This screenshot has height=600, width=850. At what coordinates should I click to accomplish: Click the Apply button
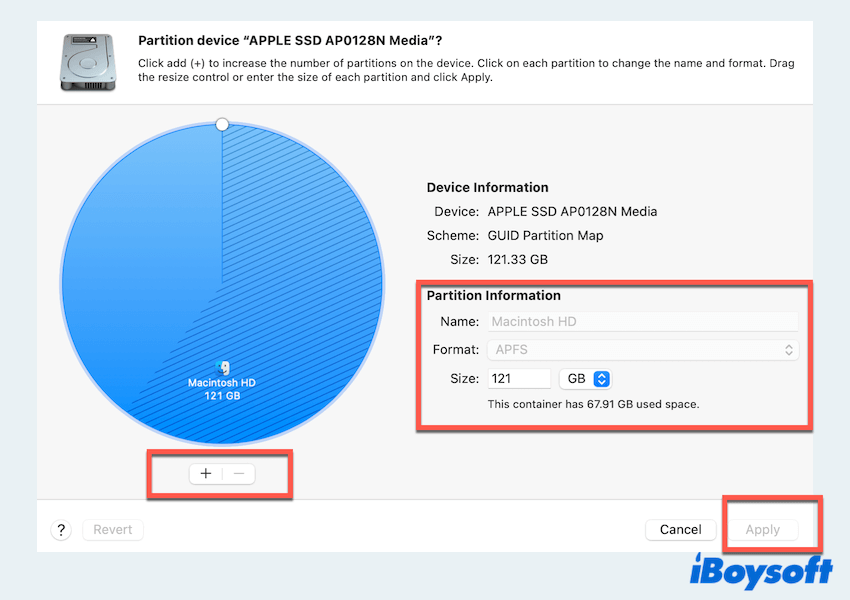coord(762,530)
